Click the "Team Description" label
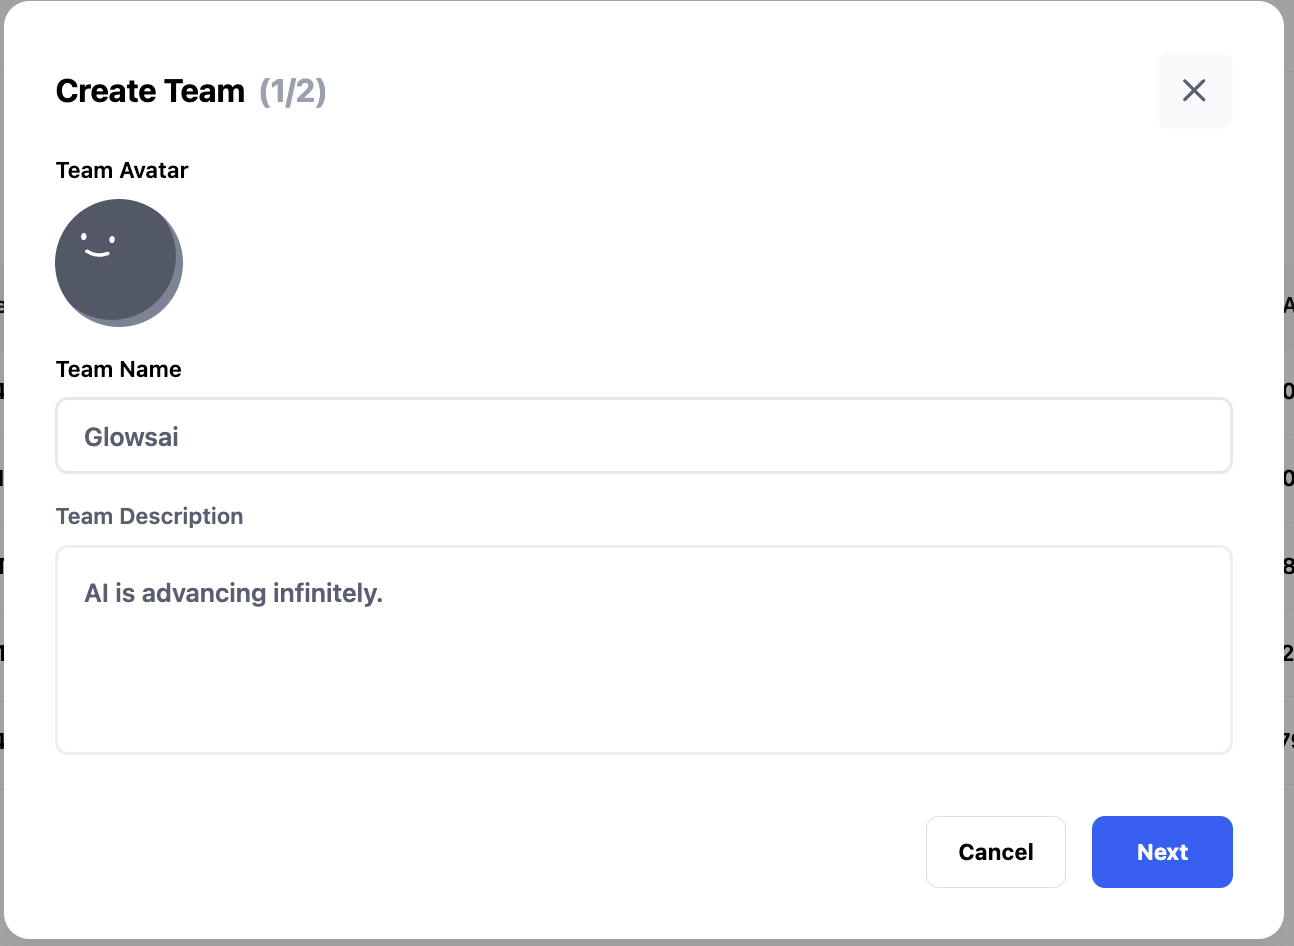 [150, 516]
